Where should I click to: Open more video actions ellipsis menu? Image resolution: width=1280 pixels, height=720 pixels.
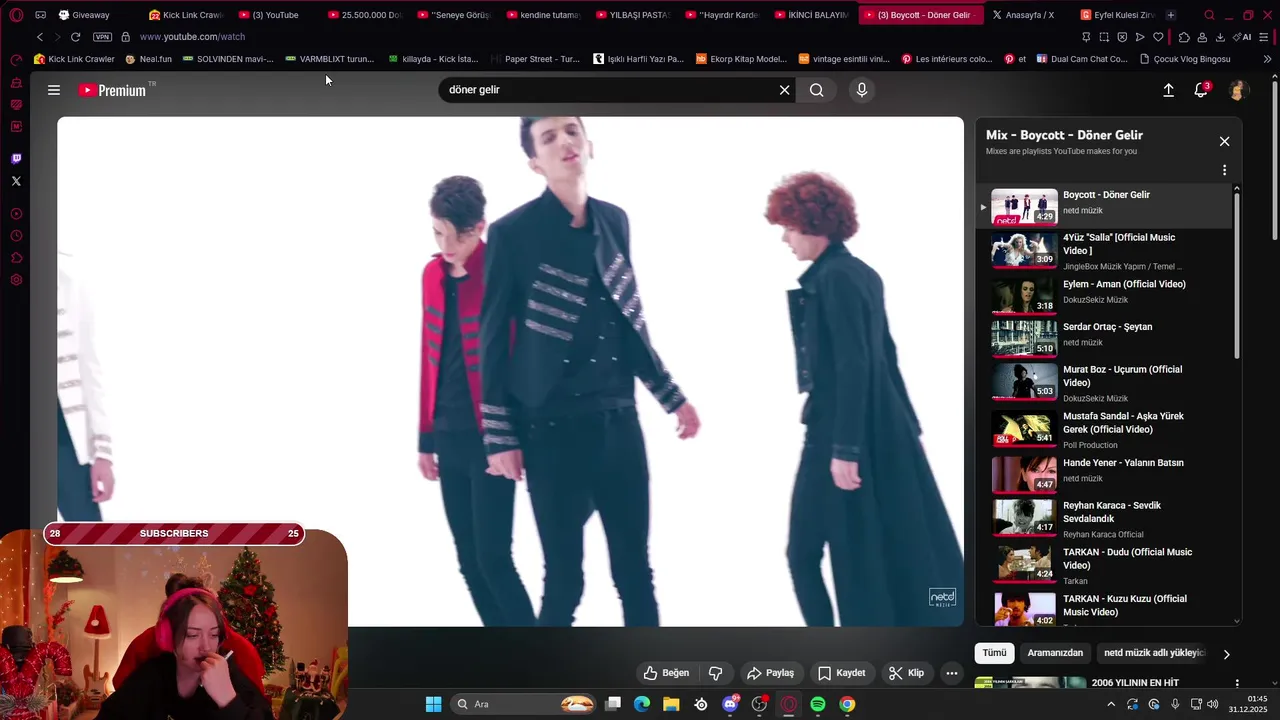952,673
